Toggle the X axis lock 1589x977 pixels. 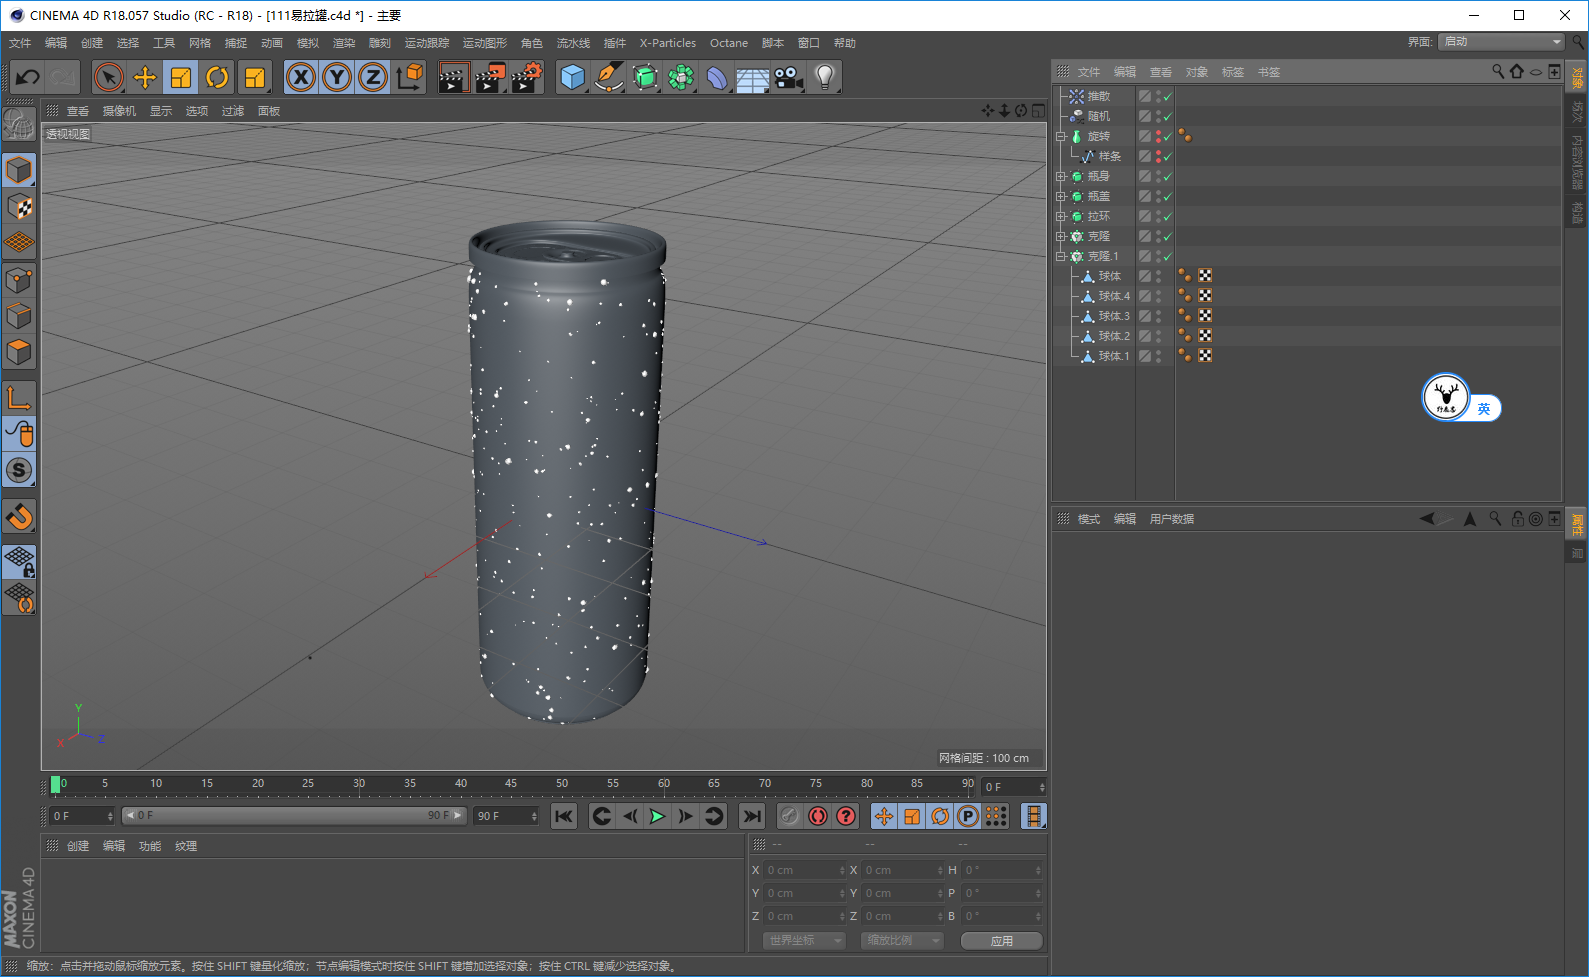pos(300,78)
